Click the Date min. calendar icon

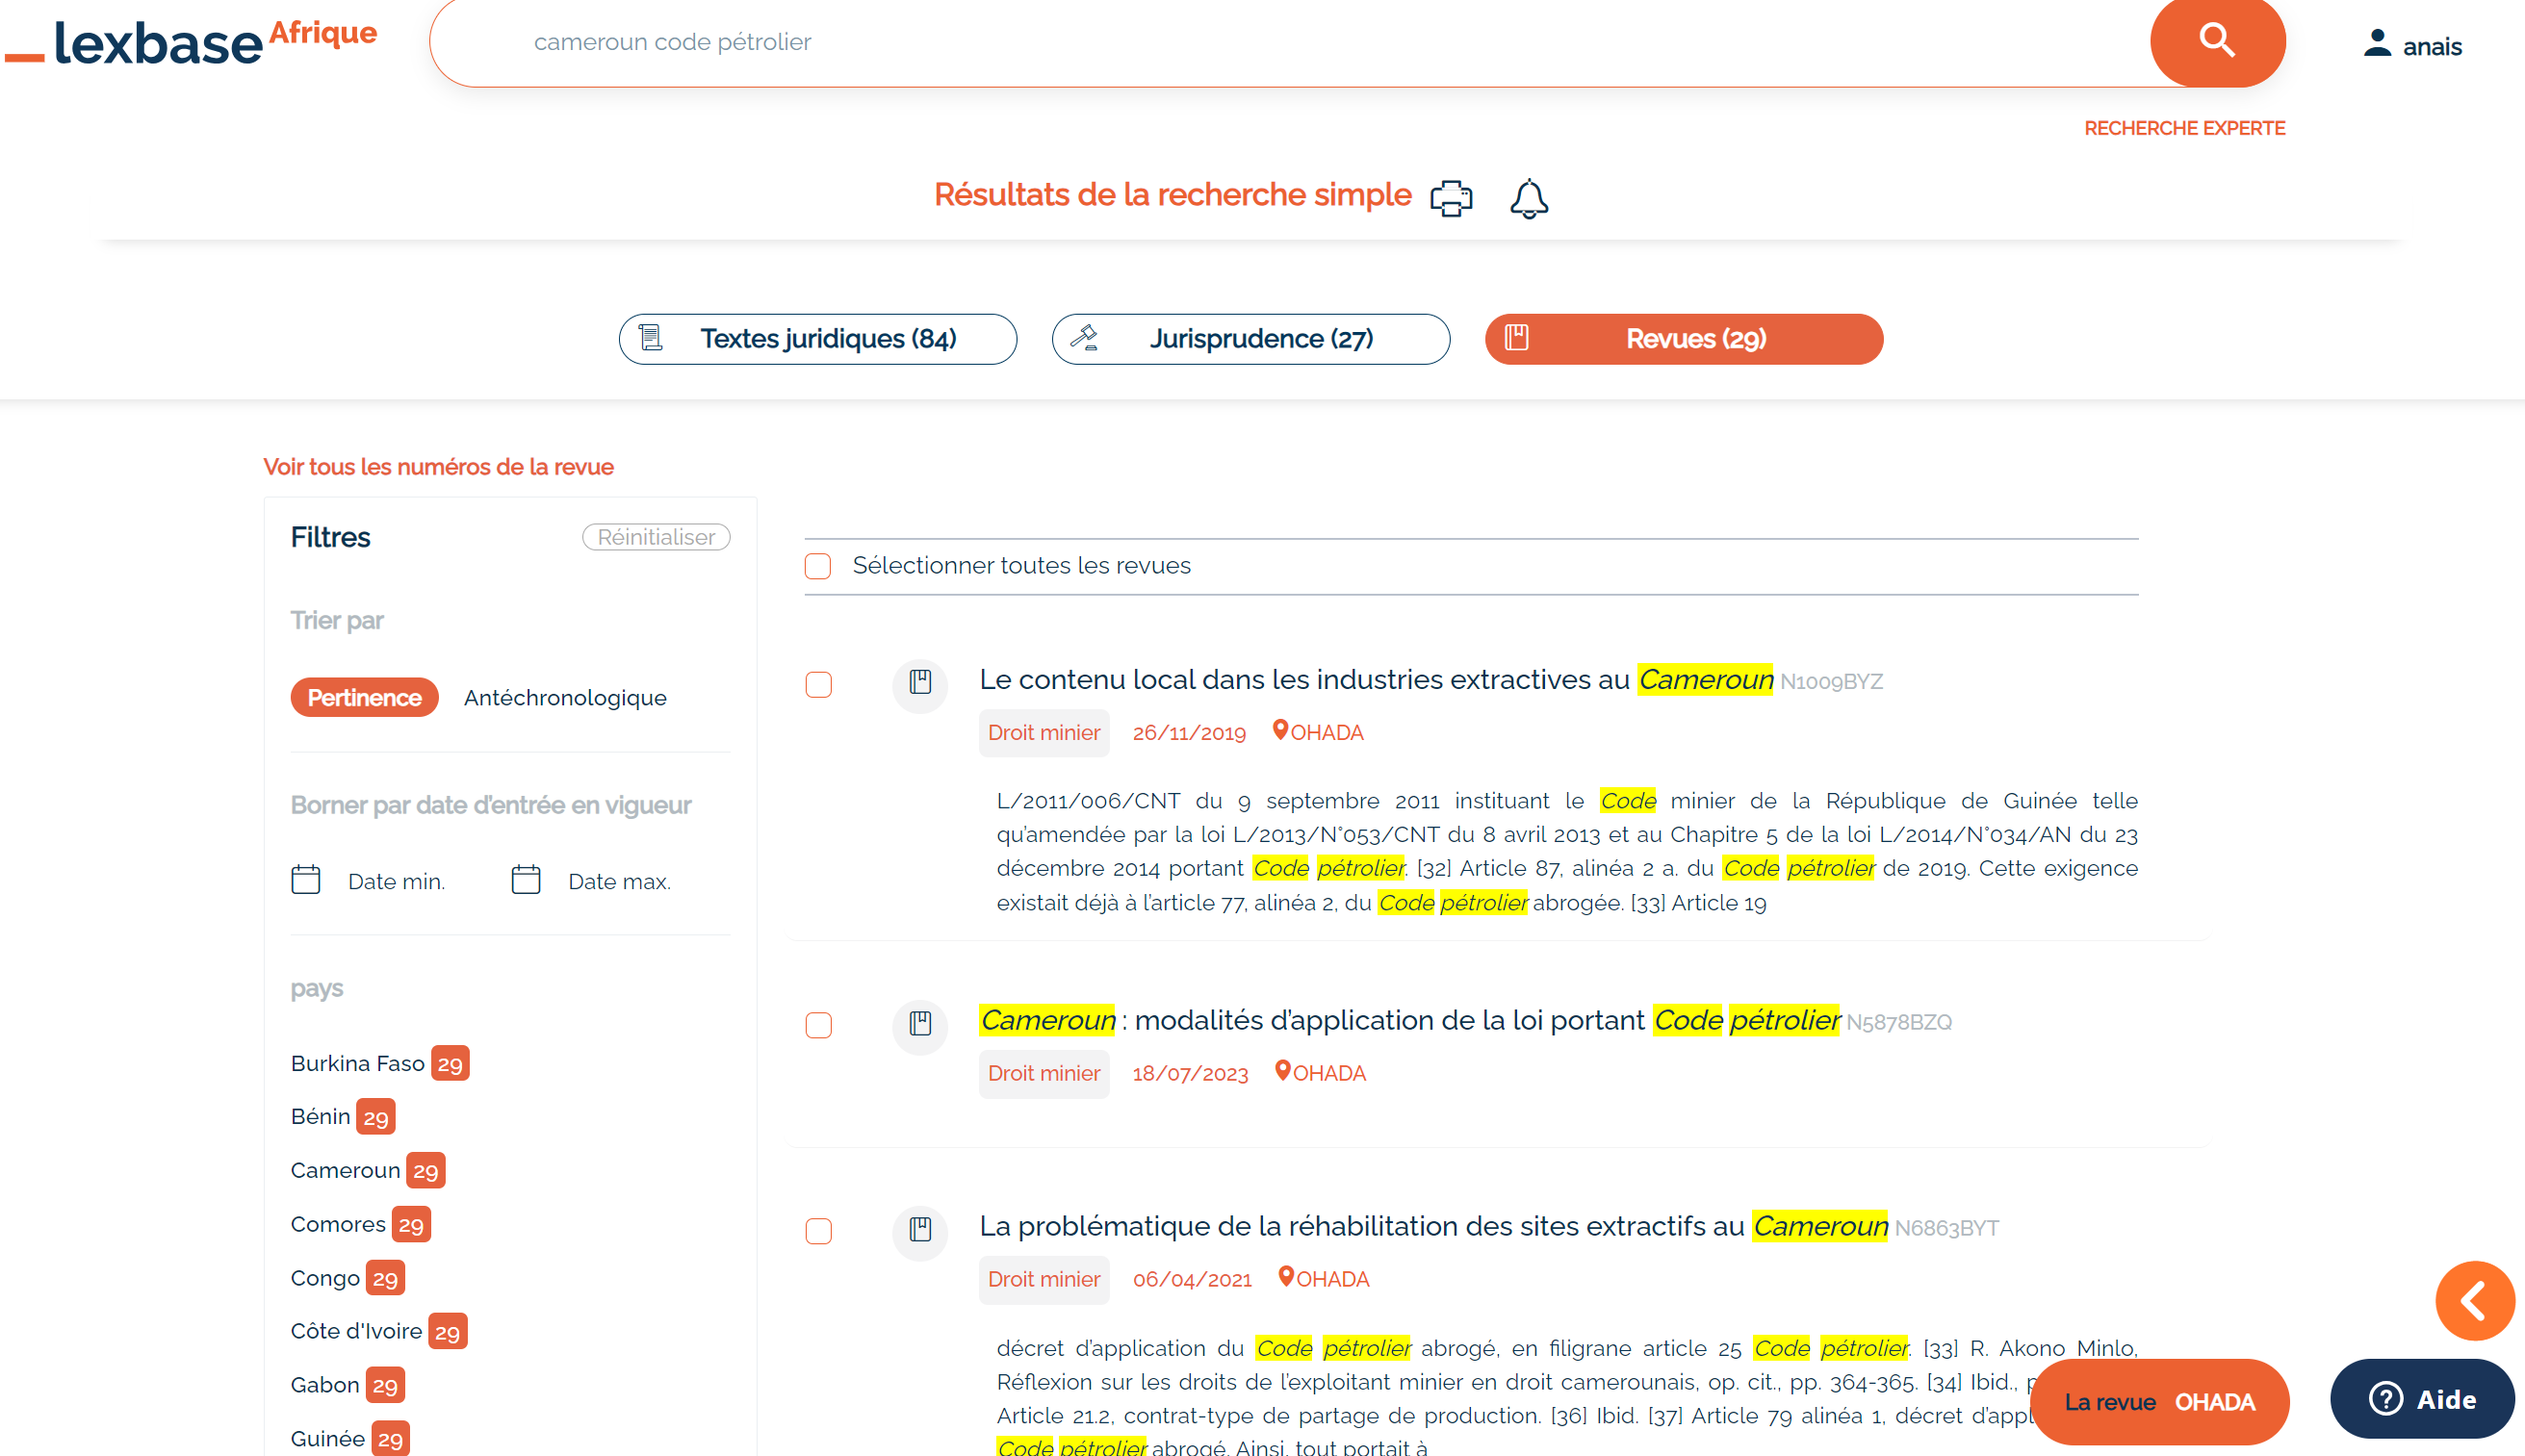click(x=306, y=880)
